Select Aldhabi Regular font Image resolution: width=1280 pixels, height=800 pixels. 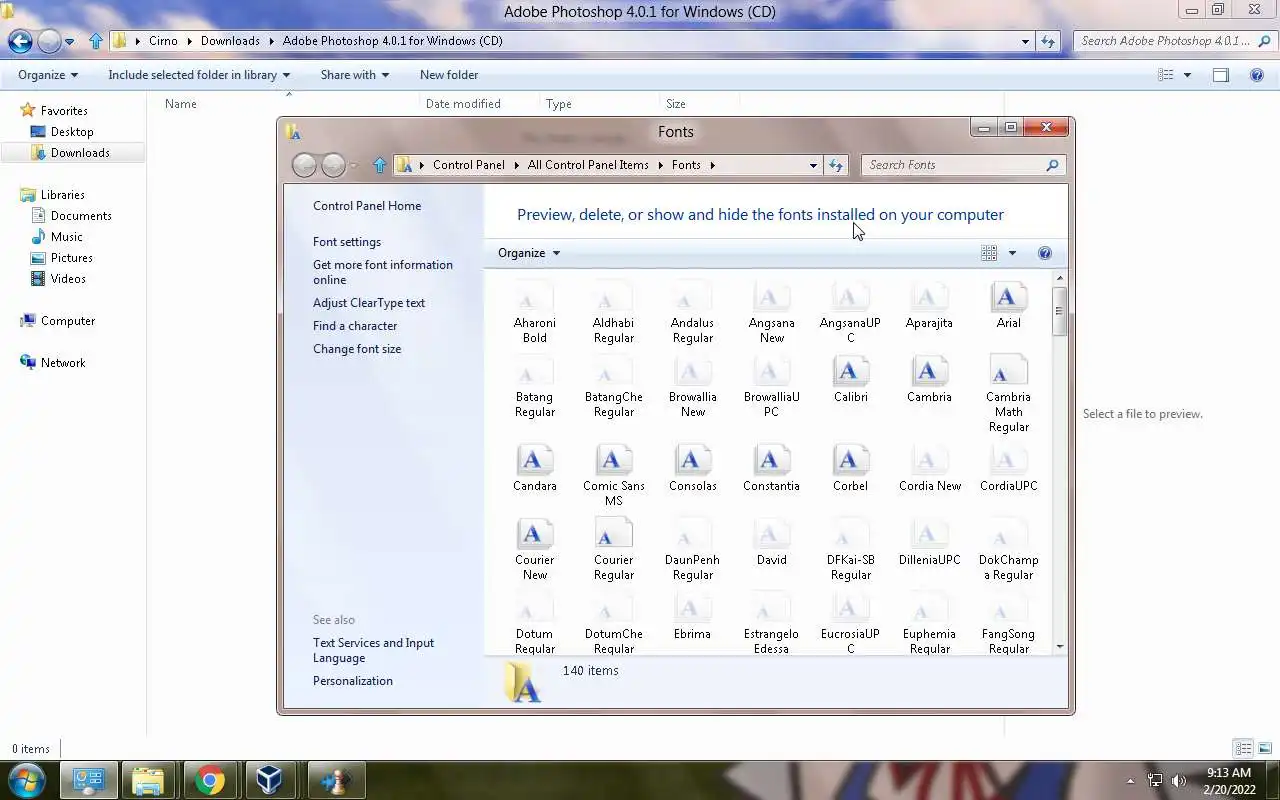[x=613, y=313]
